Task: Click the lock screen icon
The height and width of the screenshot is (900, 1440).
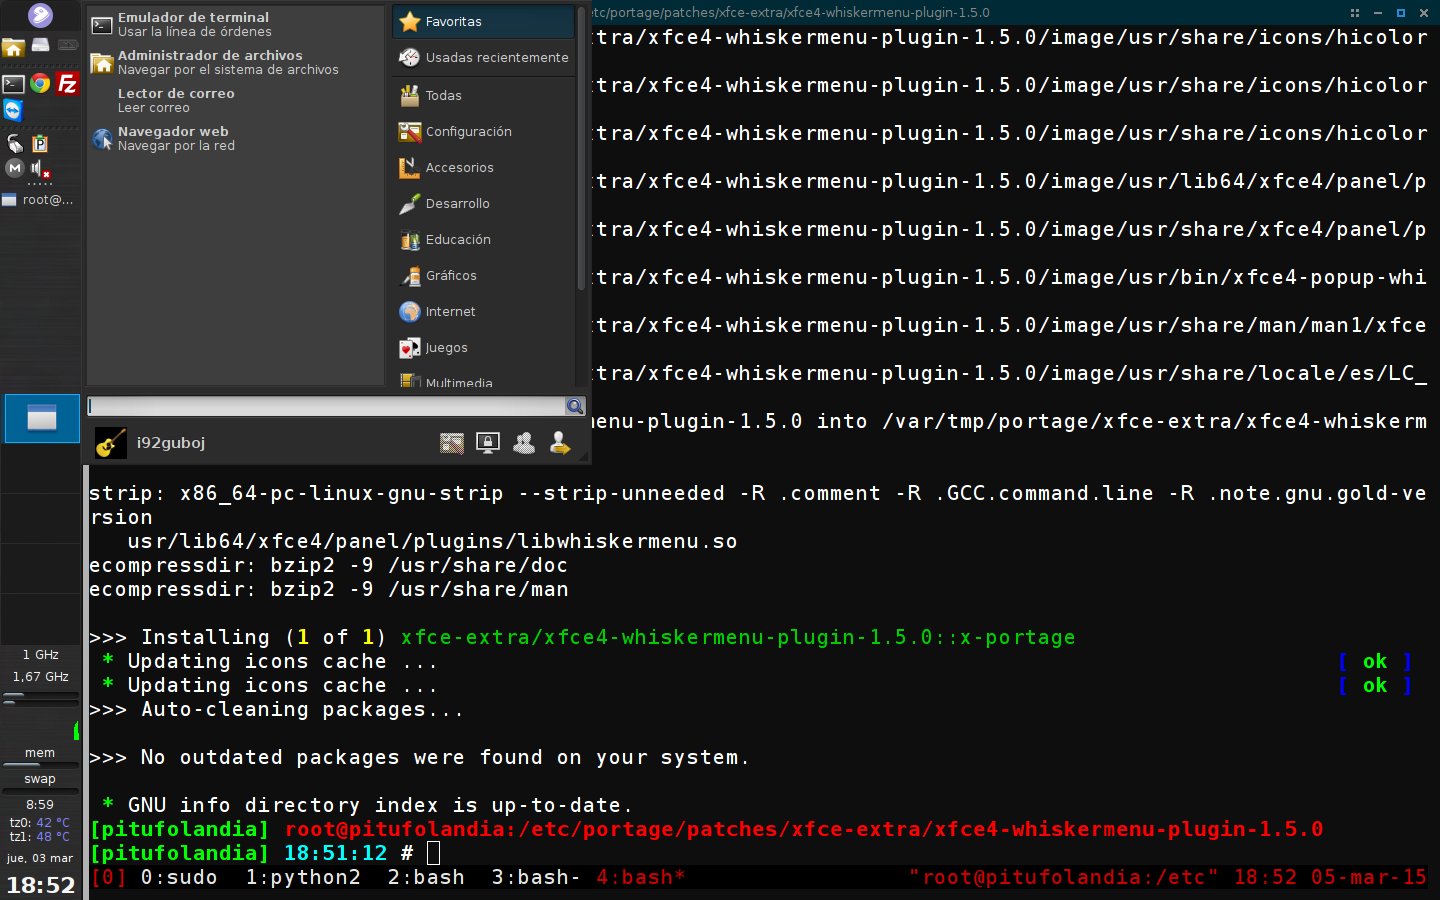Action: [x=488, y=443]
